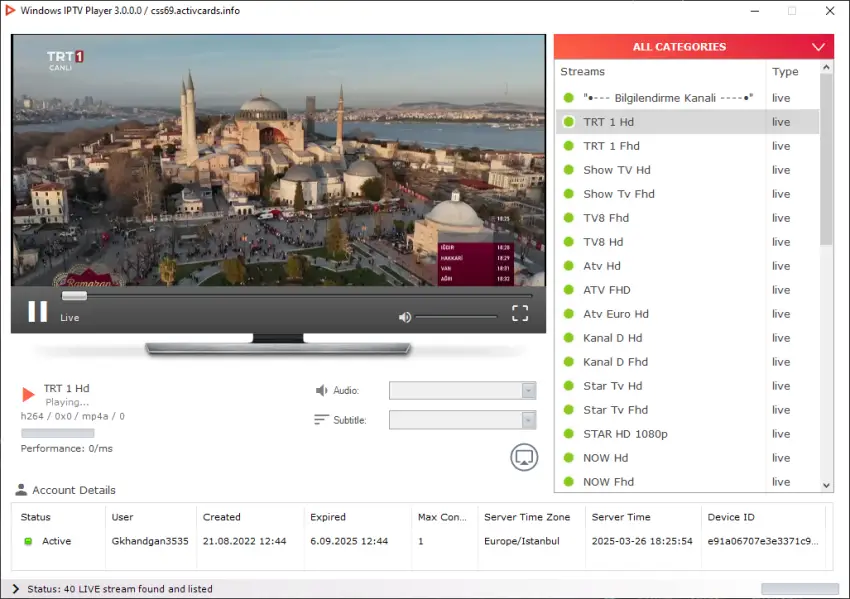This screenshot has width=850, height=599.
Task: Choose ATV FHD stream
Action: click(687, 290)
